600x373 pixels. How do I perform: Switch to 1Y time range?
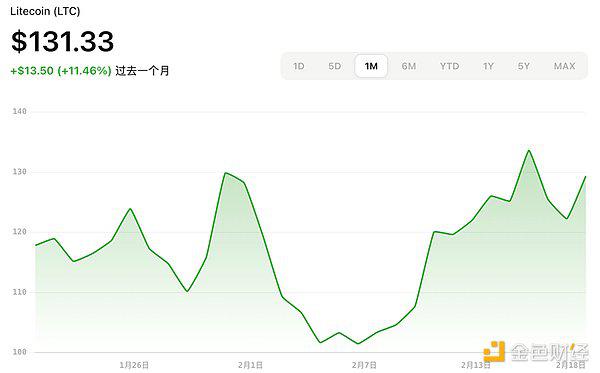pos(488,66)
